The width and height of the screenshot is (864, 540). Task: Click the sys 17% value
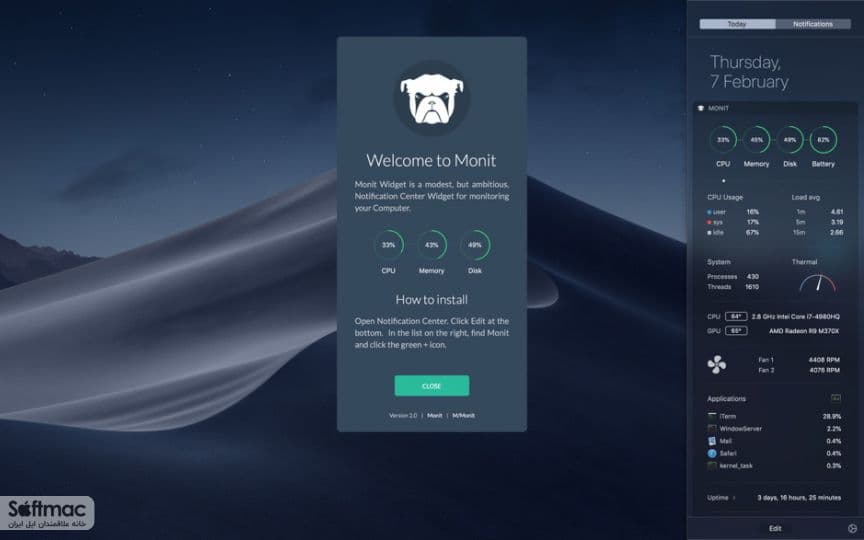point(753,223)
